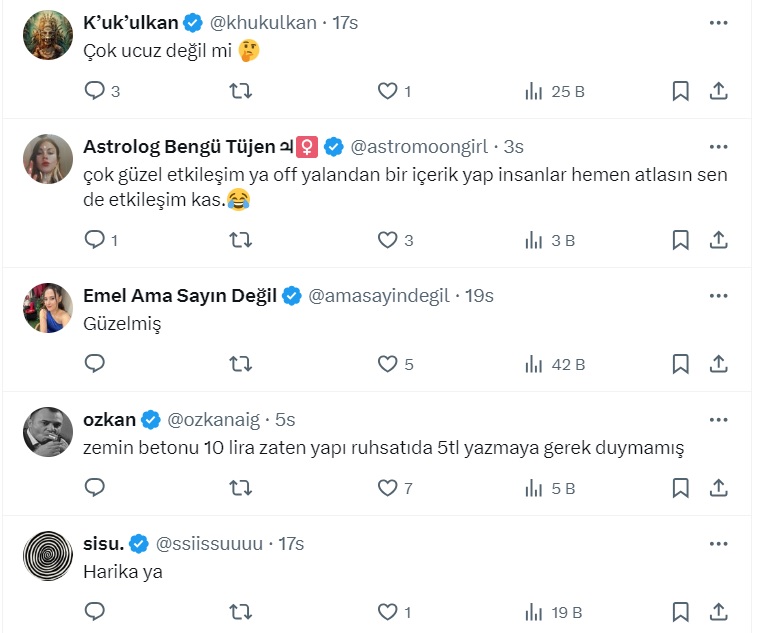
Task: Bookmark ozkan's tweet about zemin betonu
Action: click(680, 488)
